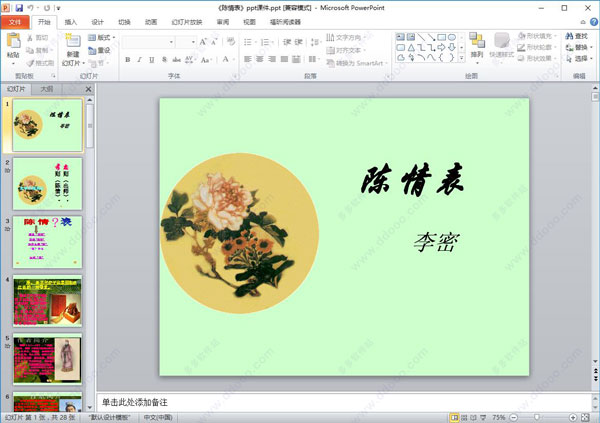The image size is (600, 423).
Task: Open Select (选择) command menu
Action: pyautogui.click(x=579, y=58)
